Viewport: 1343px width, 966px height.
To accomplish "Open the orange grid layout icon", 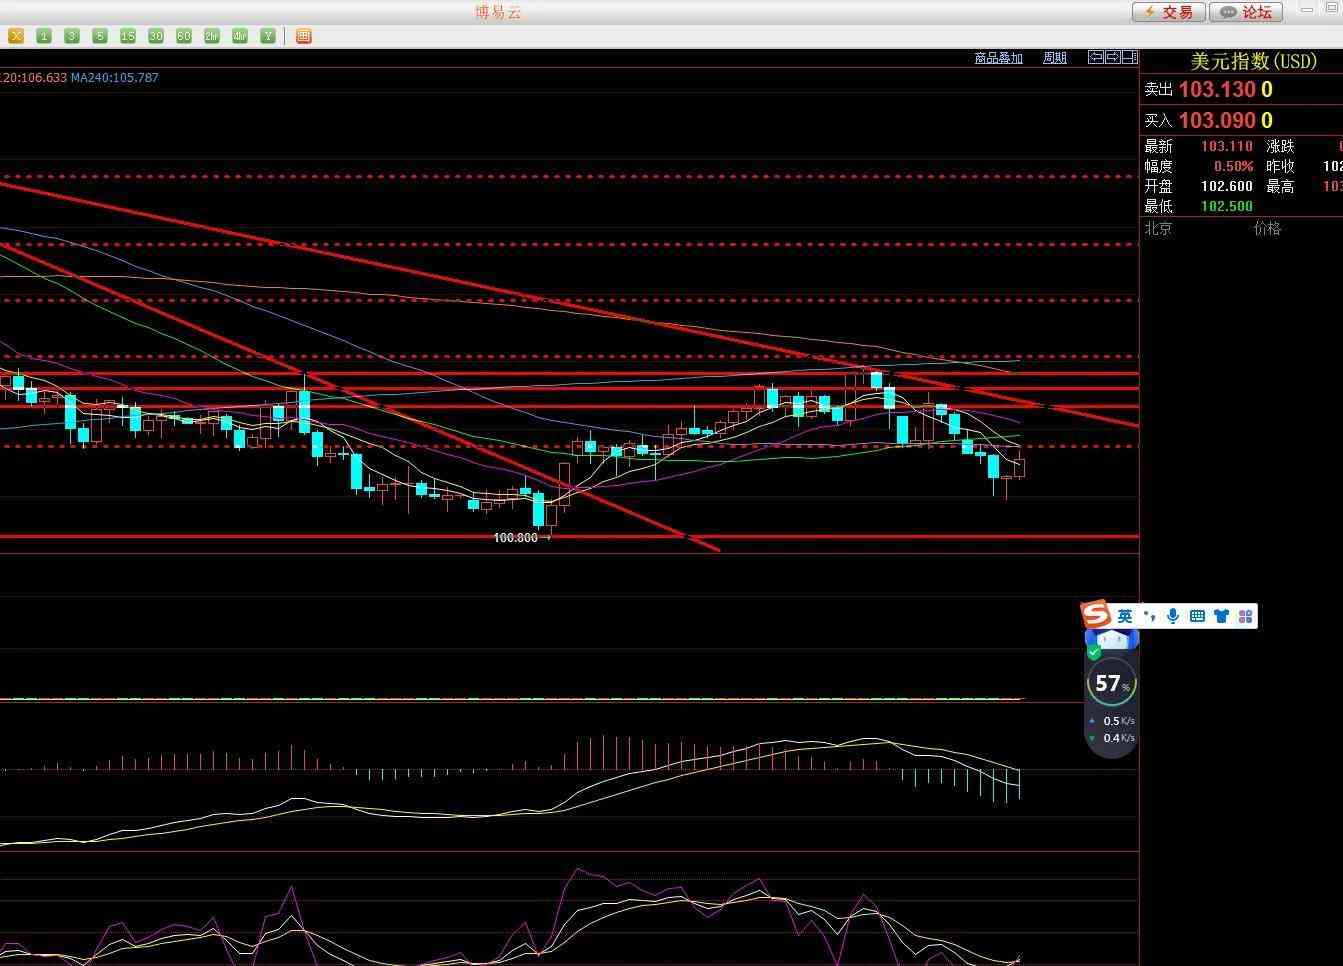I will tap(304, 36).
